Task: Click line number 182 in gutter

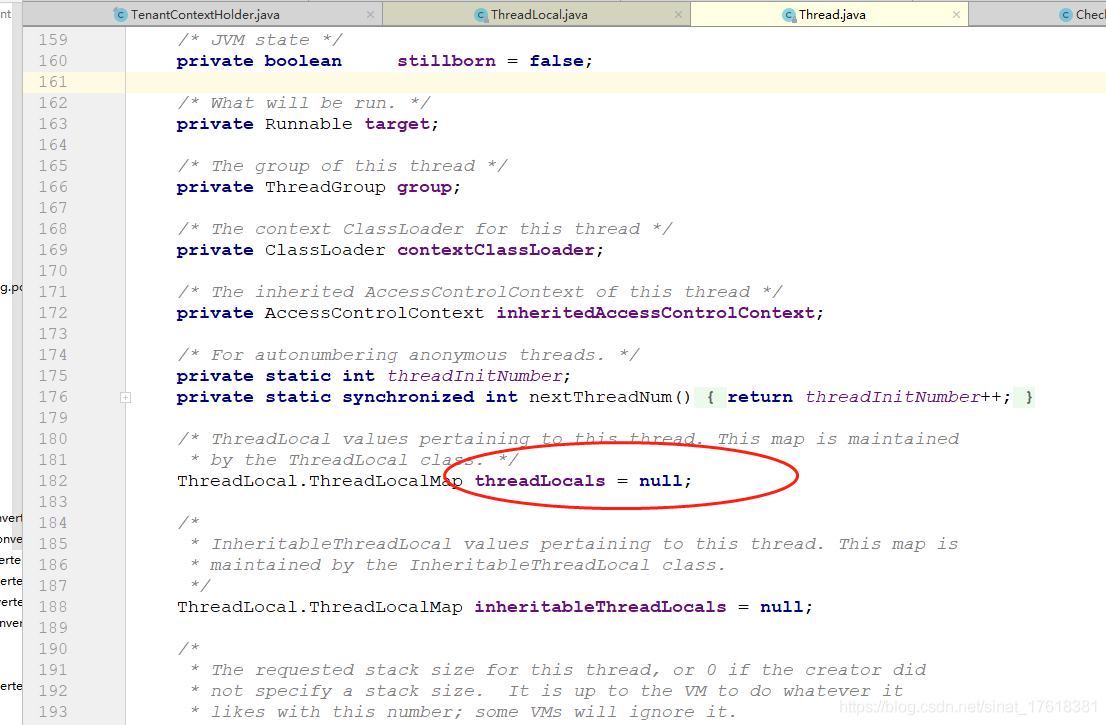Action: [53, 481]
